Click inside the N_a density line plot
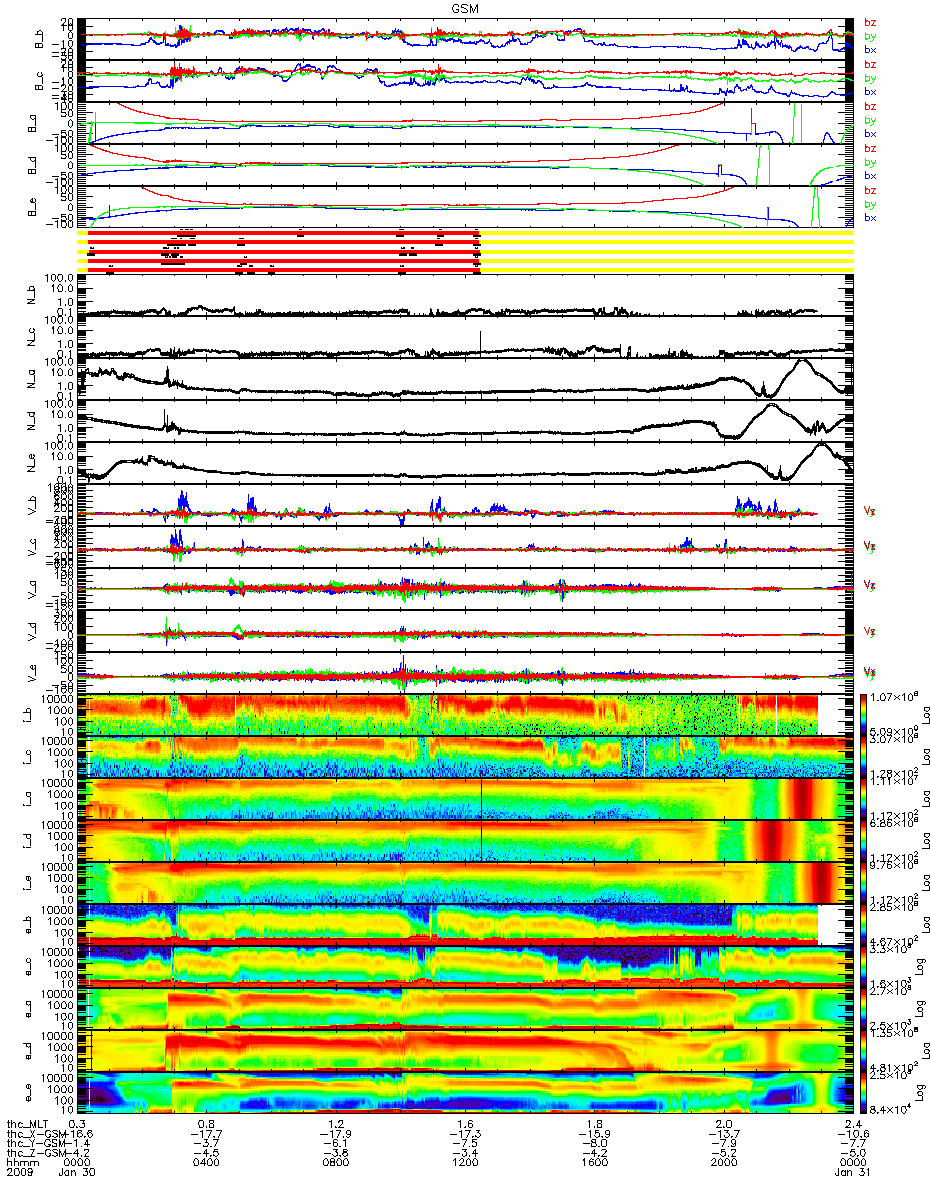 coord(465,381)
